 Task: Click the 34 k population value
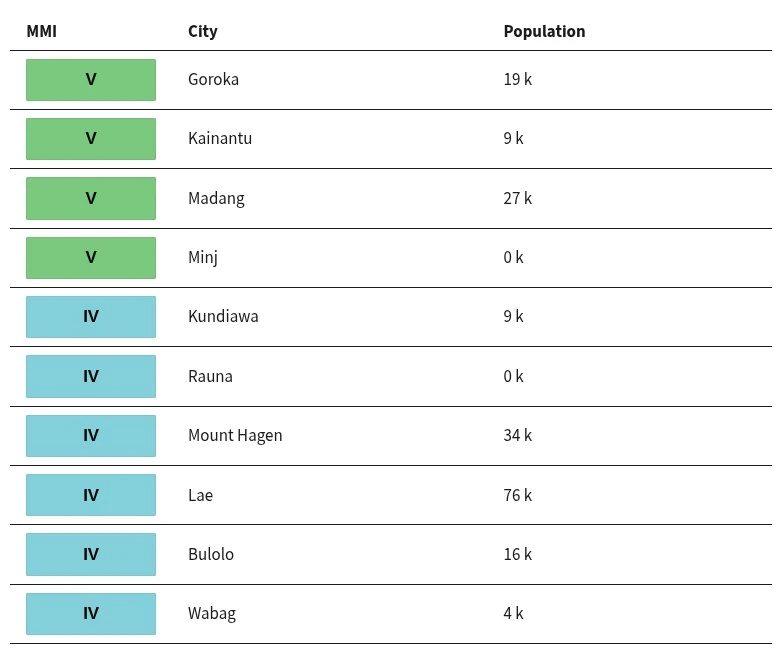point(518,435)
